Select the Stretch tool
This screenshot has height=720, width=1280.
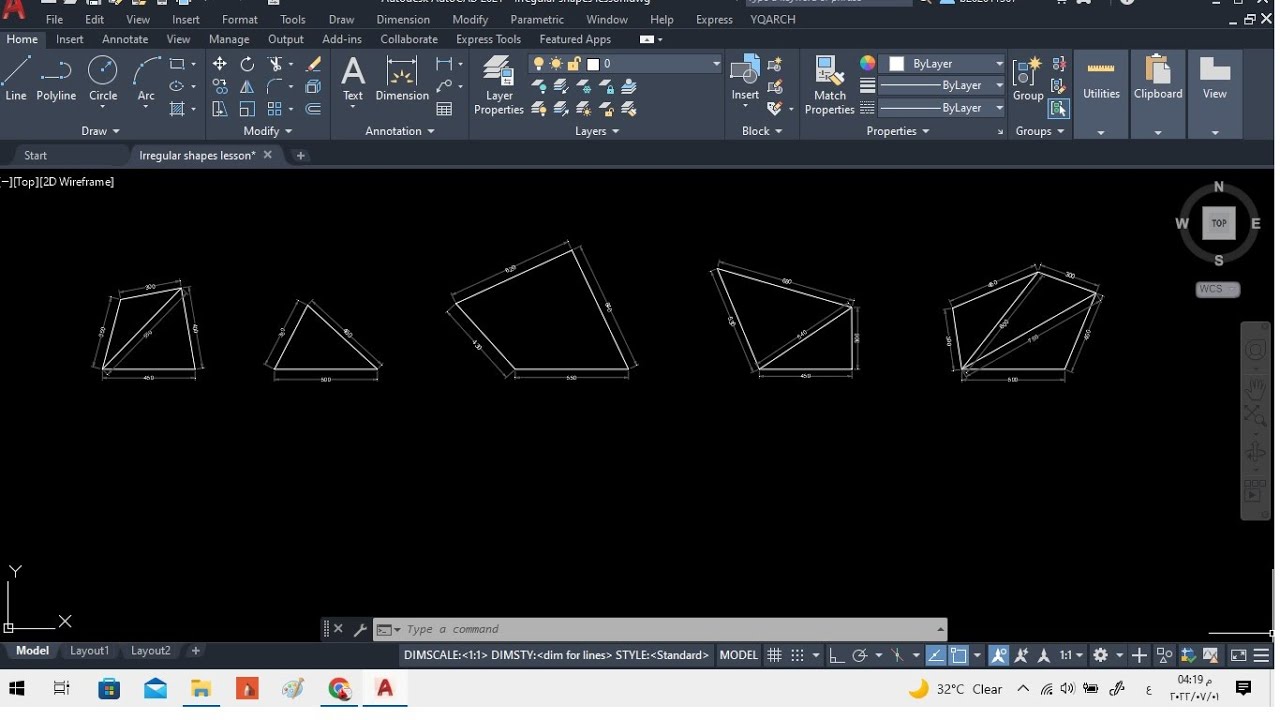point(220,109)
